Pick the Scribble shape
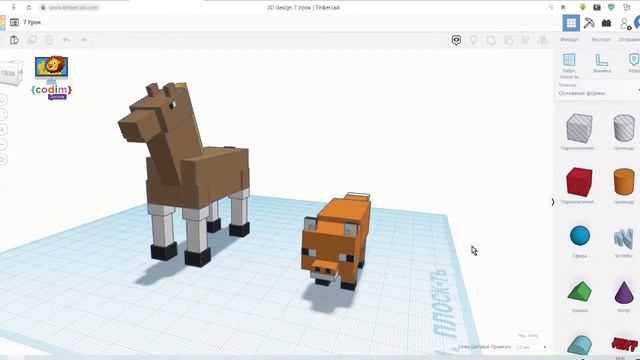The height and width of the screenshot is (360, 640). tap(623, 238)
